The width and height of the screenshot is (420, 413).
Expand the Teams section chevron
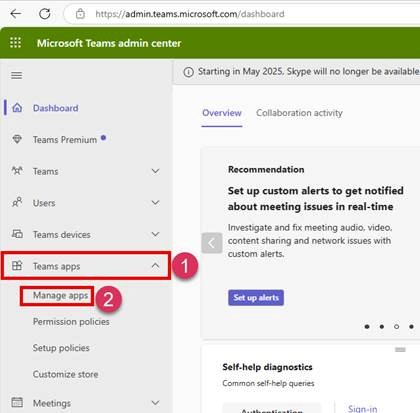(x=155, y=171)
